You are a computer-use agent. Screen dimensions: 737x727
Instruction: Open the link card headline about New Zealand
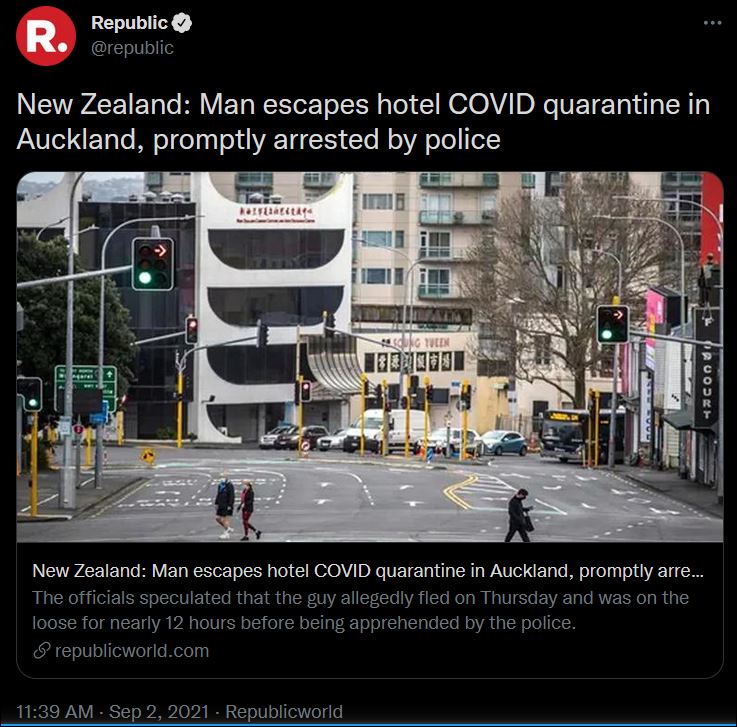(x=368, y=571)
